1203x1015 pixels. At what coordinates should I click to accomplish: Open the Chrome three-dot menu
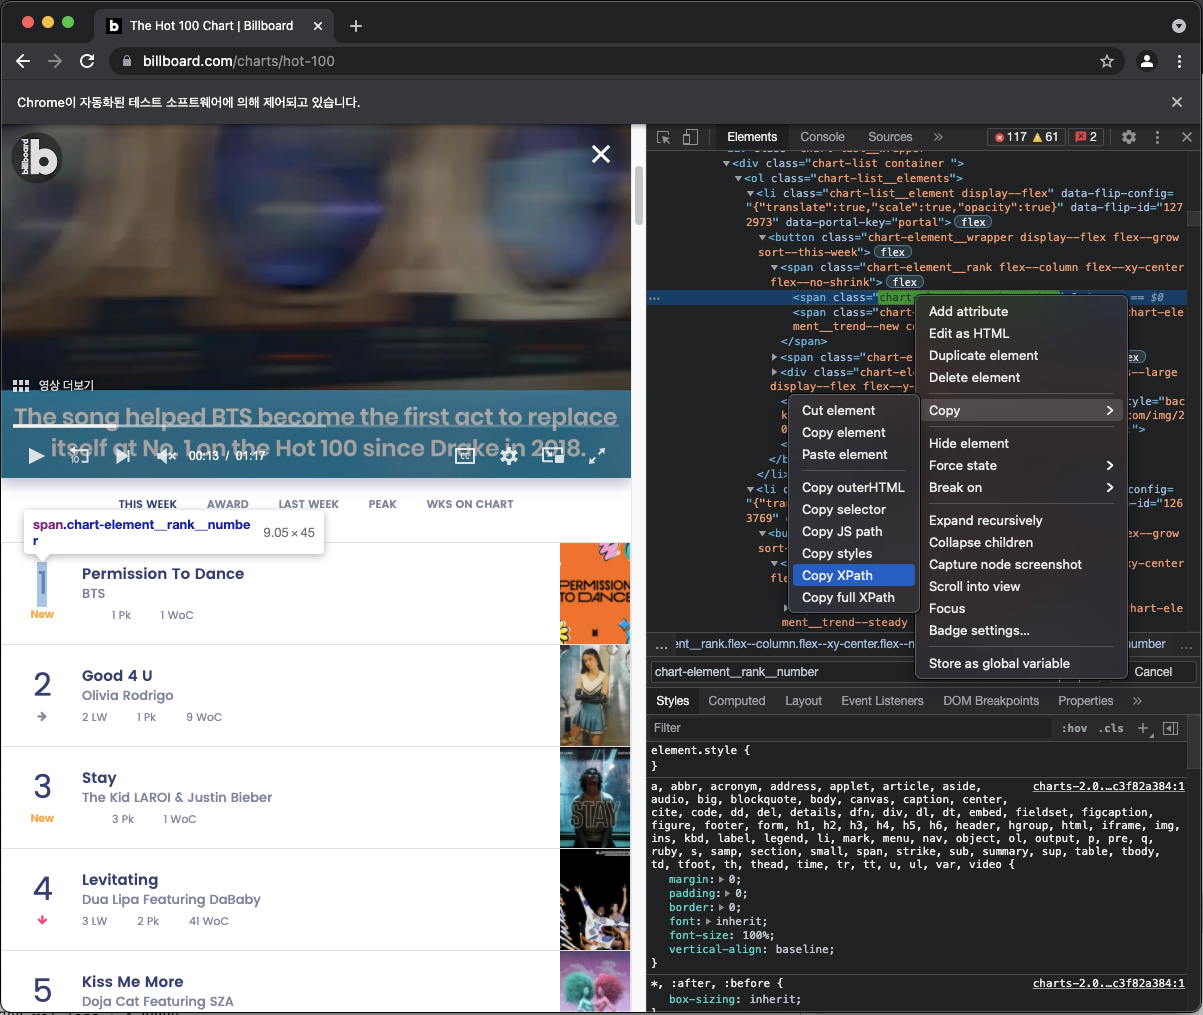click(x=1180, y=61)
